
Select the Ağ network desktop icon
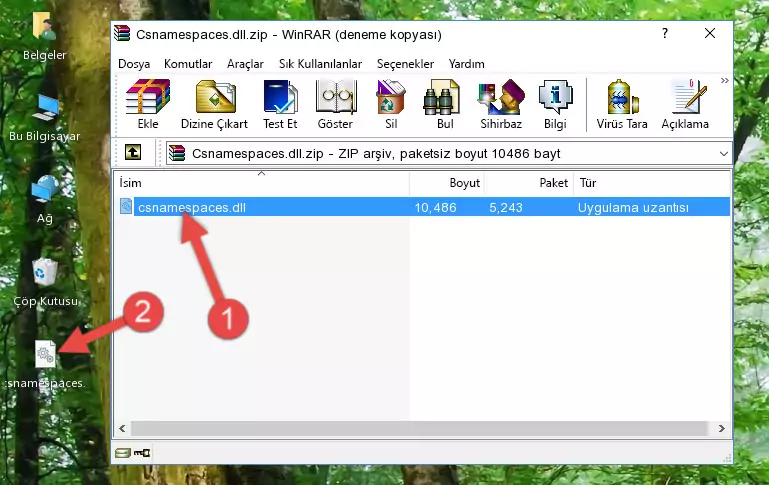click(x=45, y=200)
